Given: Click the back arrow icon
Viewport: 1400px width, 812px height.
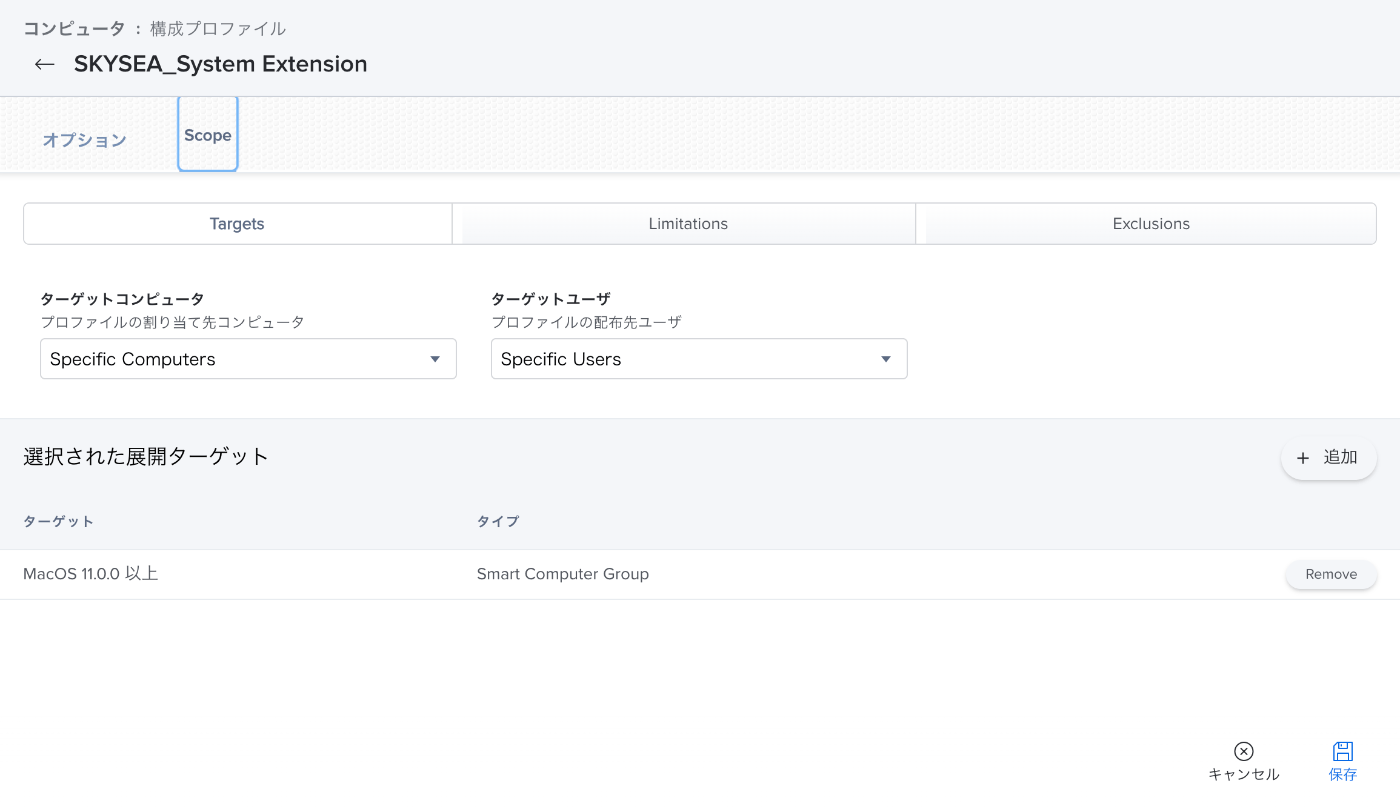Looking at the screenshot, I should coord(44,64).
